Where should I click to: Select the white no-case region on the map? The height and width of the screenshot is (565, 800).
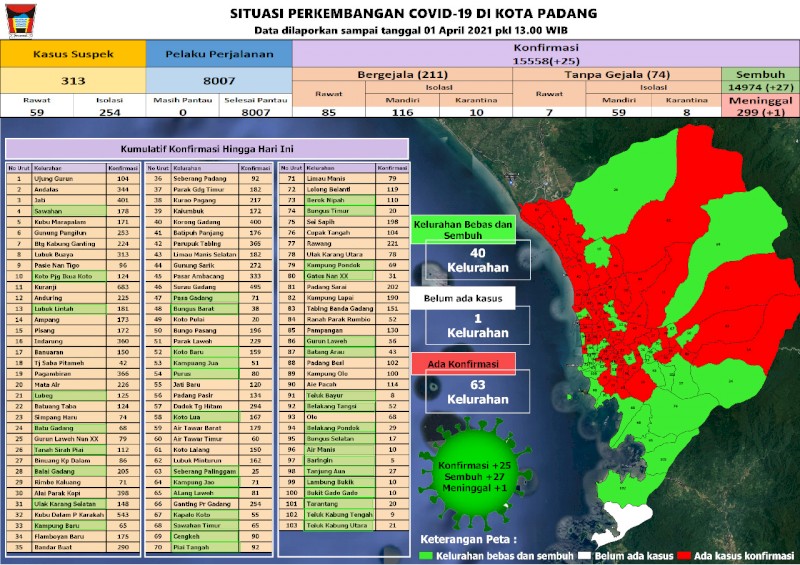622,523
